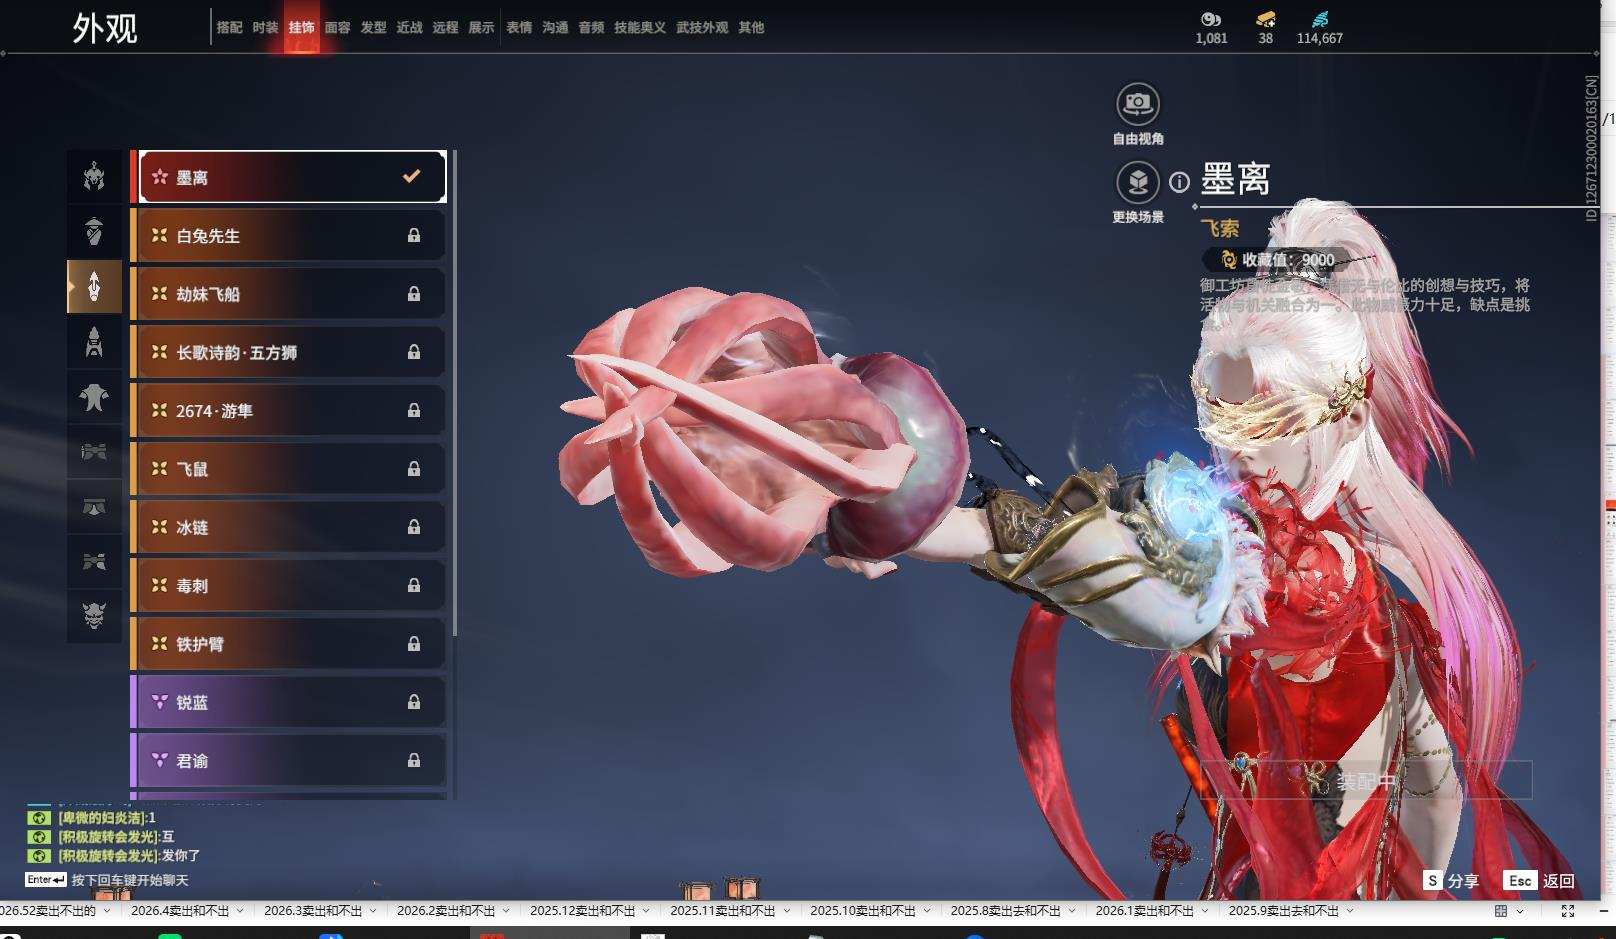
Task: Click the lock icon on 劫妹飞船
Action: point(414,294)
